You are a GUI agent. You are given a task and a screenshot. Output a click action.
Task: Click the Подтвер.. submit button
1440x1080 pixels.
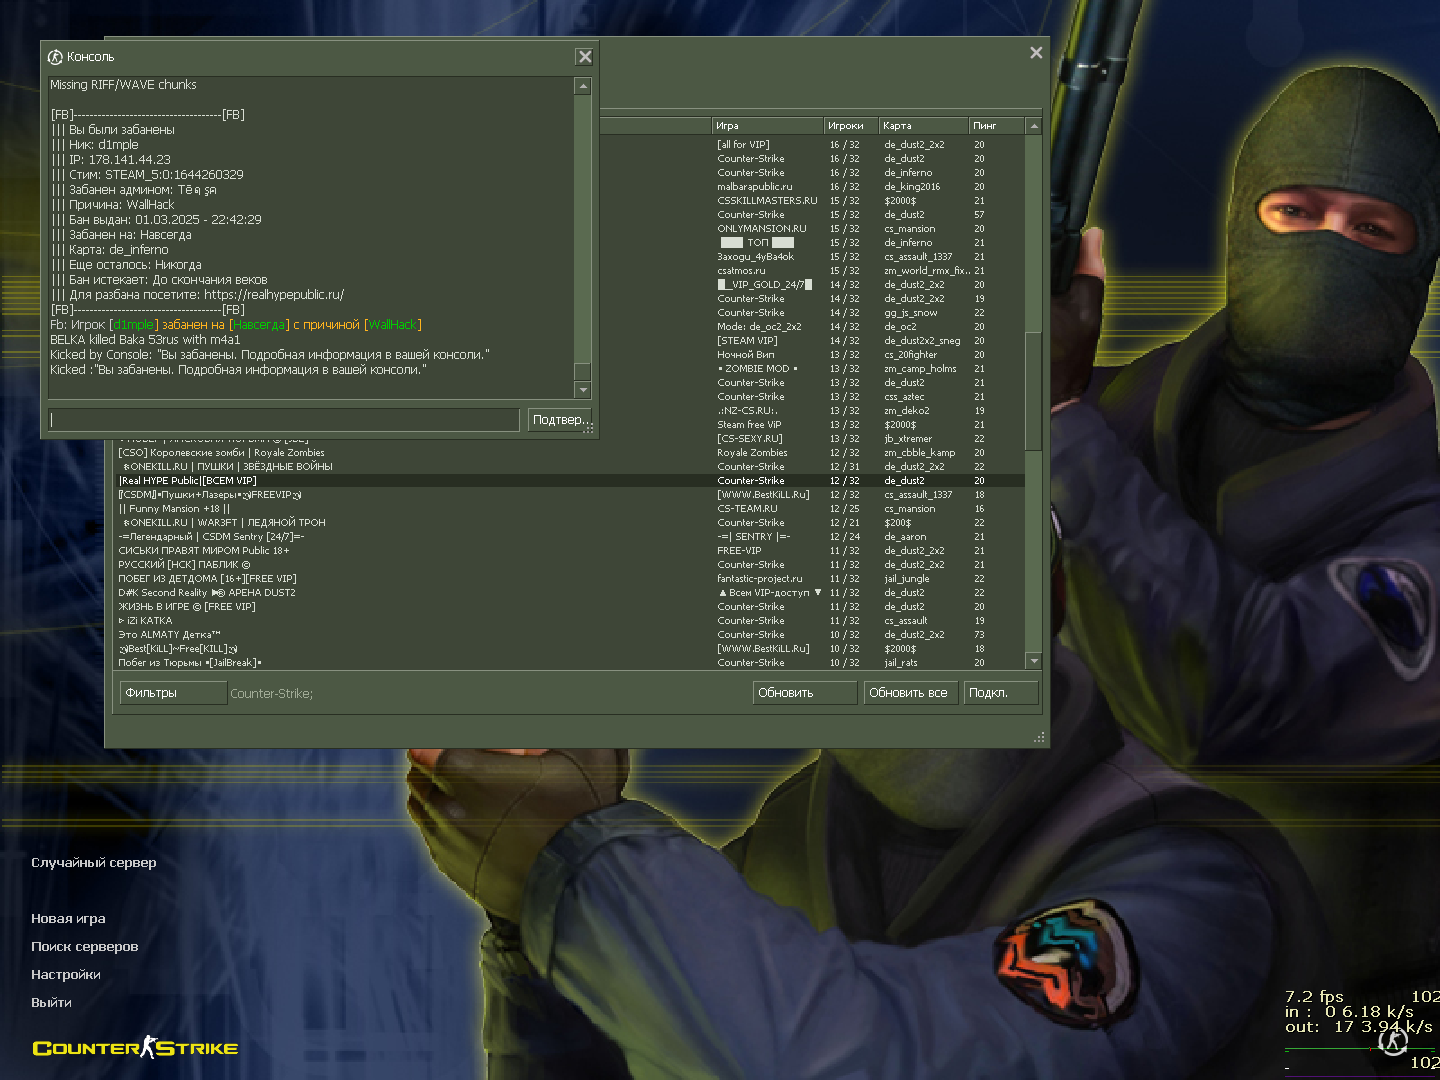coord(559,420)
